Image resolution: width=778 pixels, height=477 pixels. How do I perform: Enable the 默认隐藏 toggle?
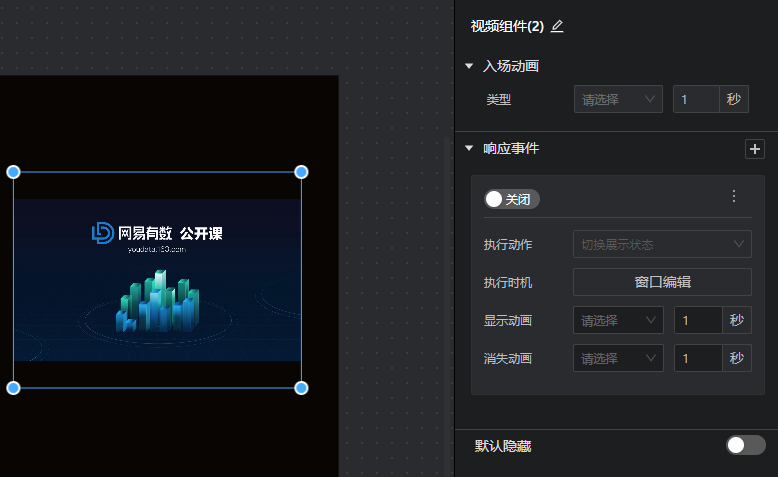tap(745, 445)
